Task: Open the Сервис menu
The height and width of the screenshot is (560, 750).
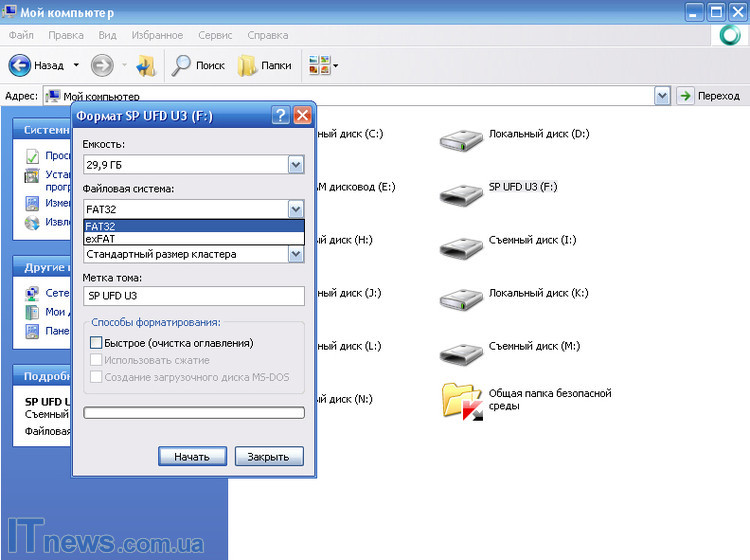Action: coord(215,35)
